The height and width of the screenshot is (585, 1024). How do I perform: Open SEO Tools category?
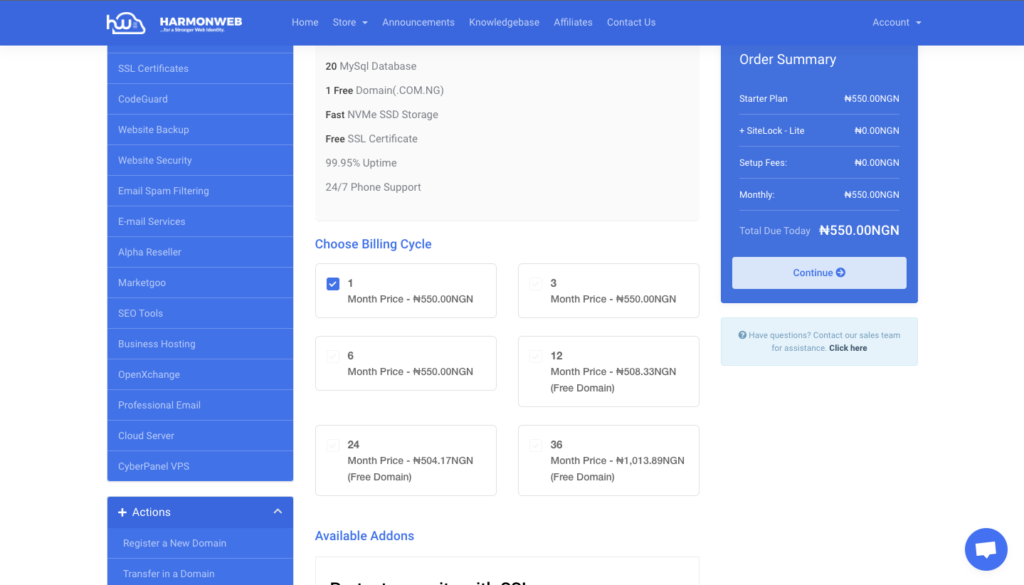tap(200, 313)
